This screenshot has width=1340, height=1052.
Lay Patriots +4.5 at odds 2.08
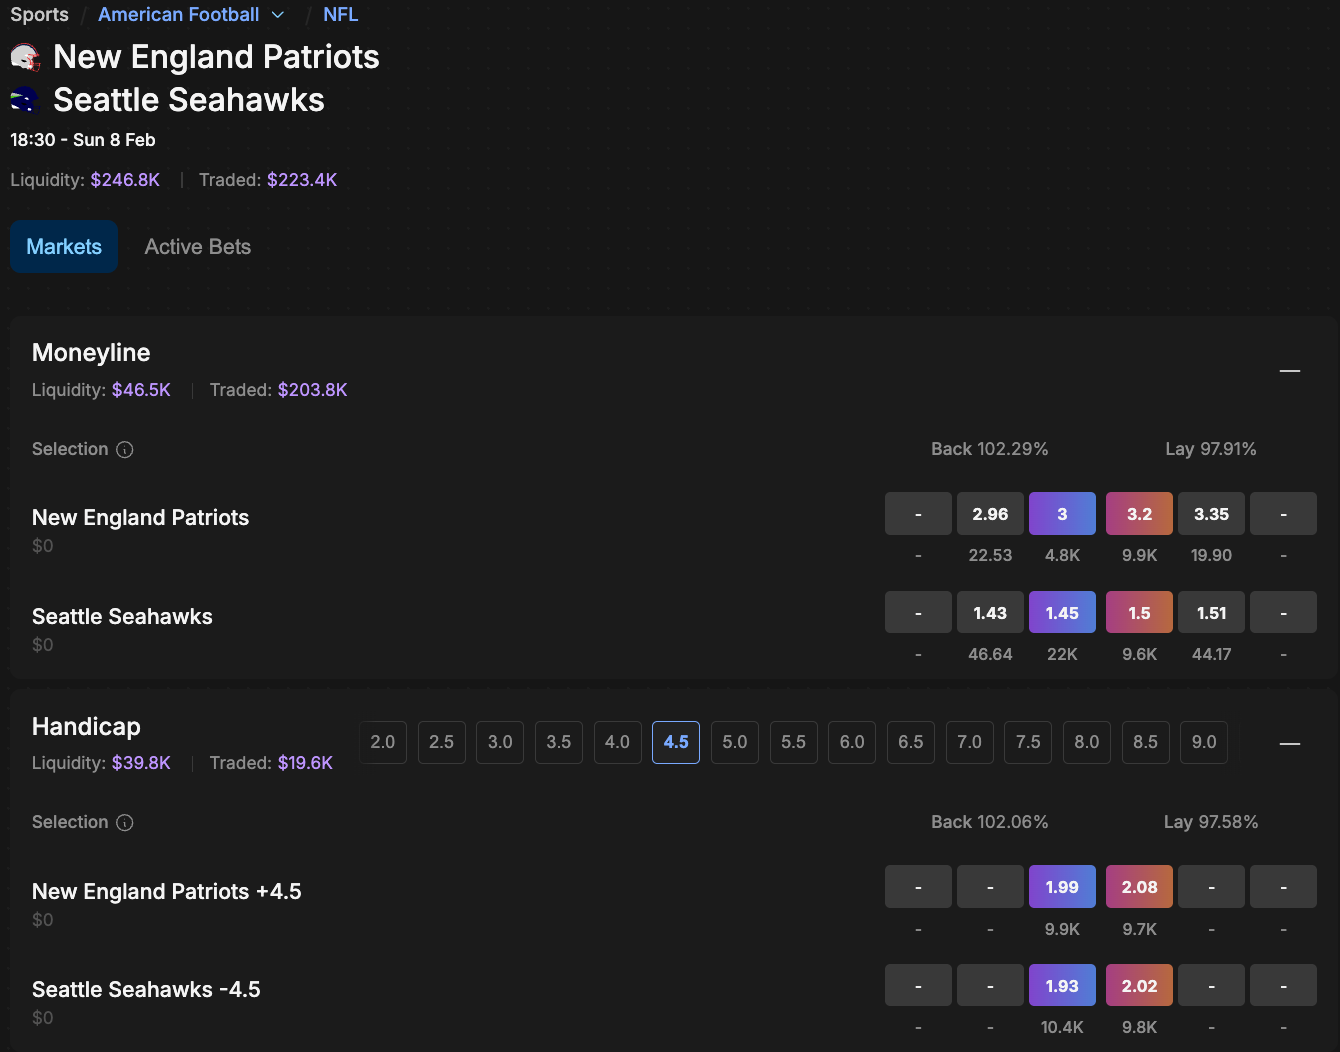point(1139,887)
